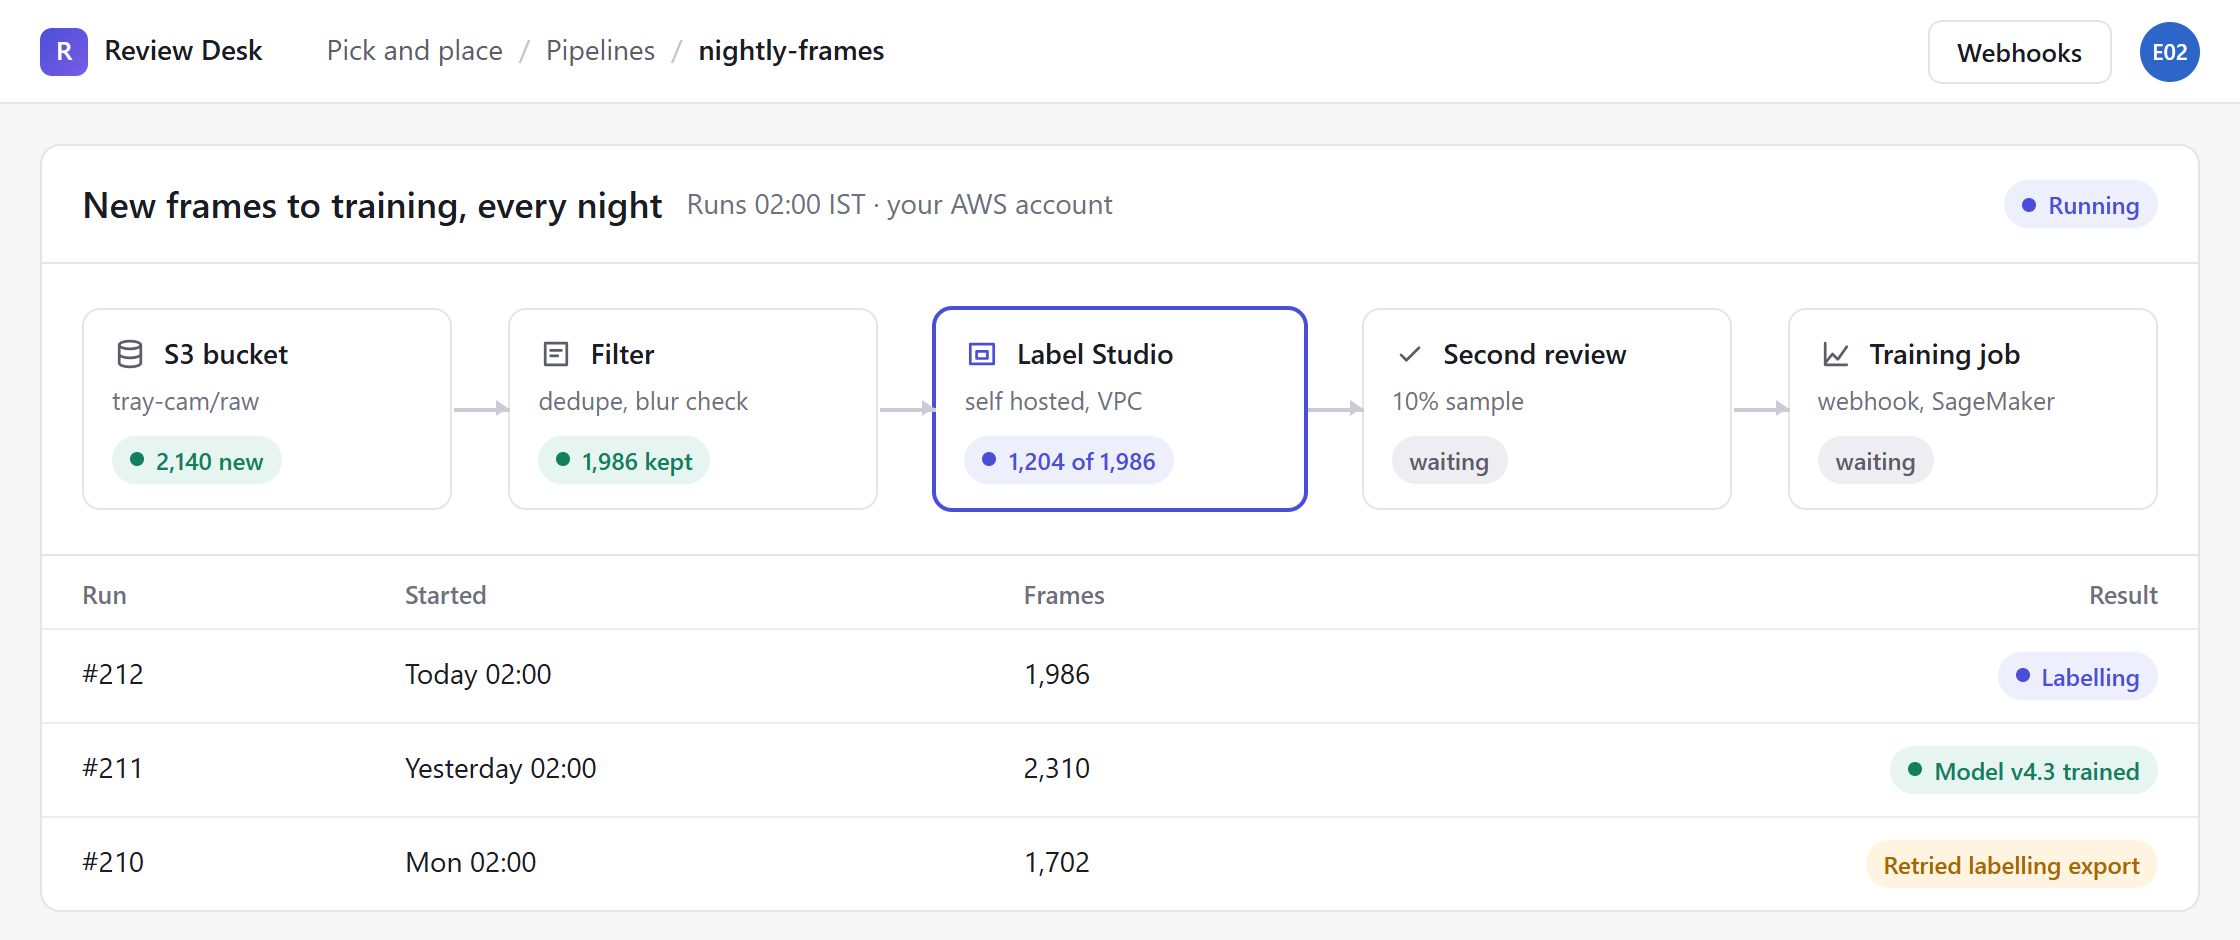Click the 1,986 kept badge

tap(624, 461)
